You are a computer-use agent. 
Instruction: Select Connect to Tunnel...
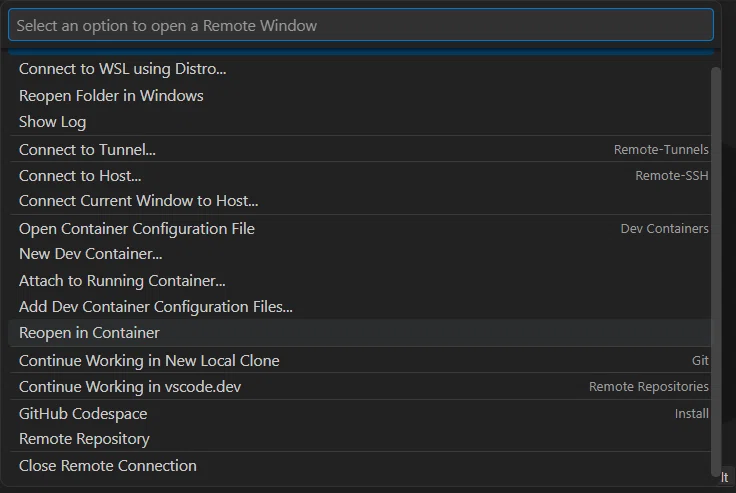click(x=360, y=149)
